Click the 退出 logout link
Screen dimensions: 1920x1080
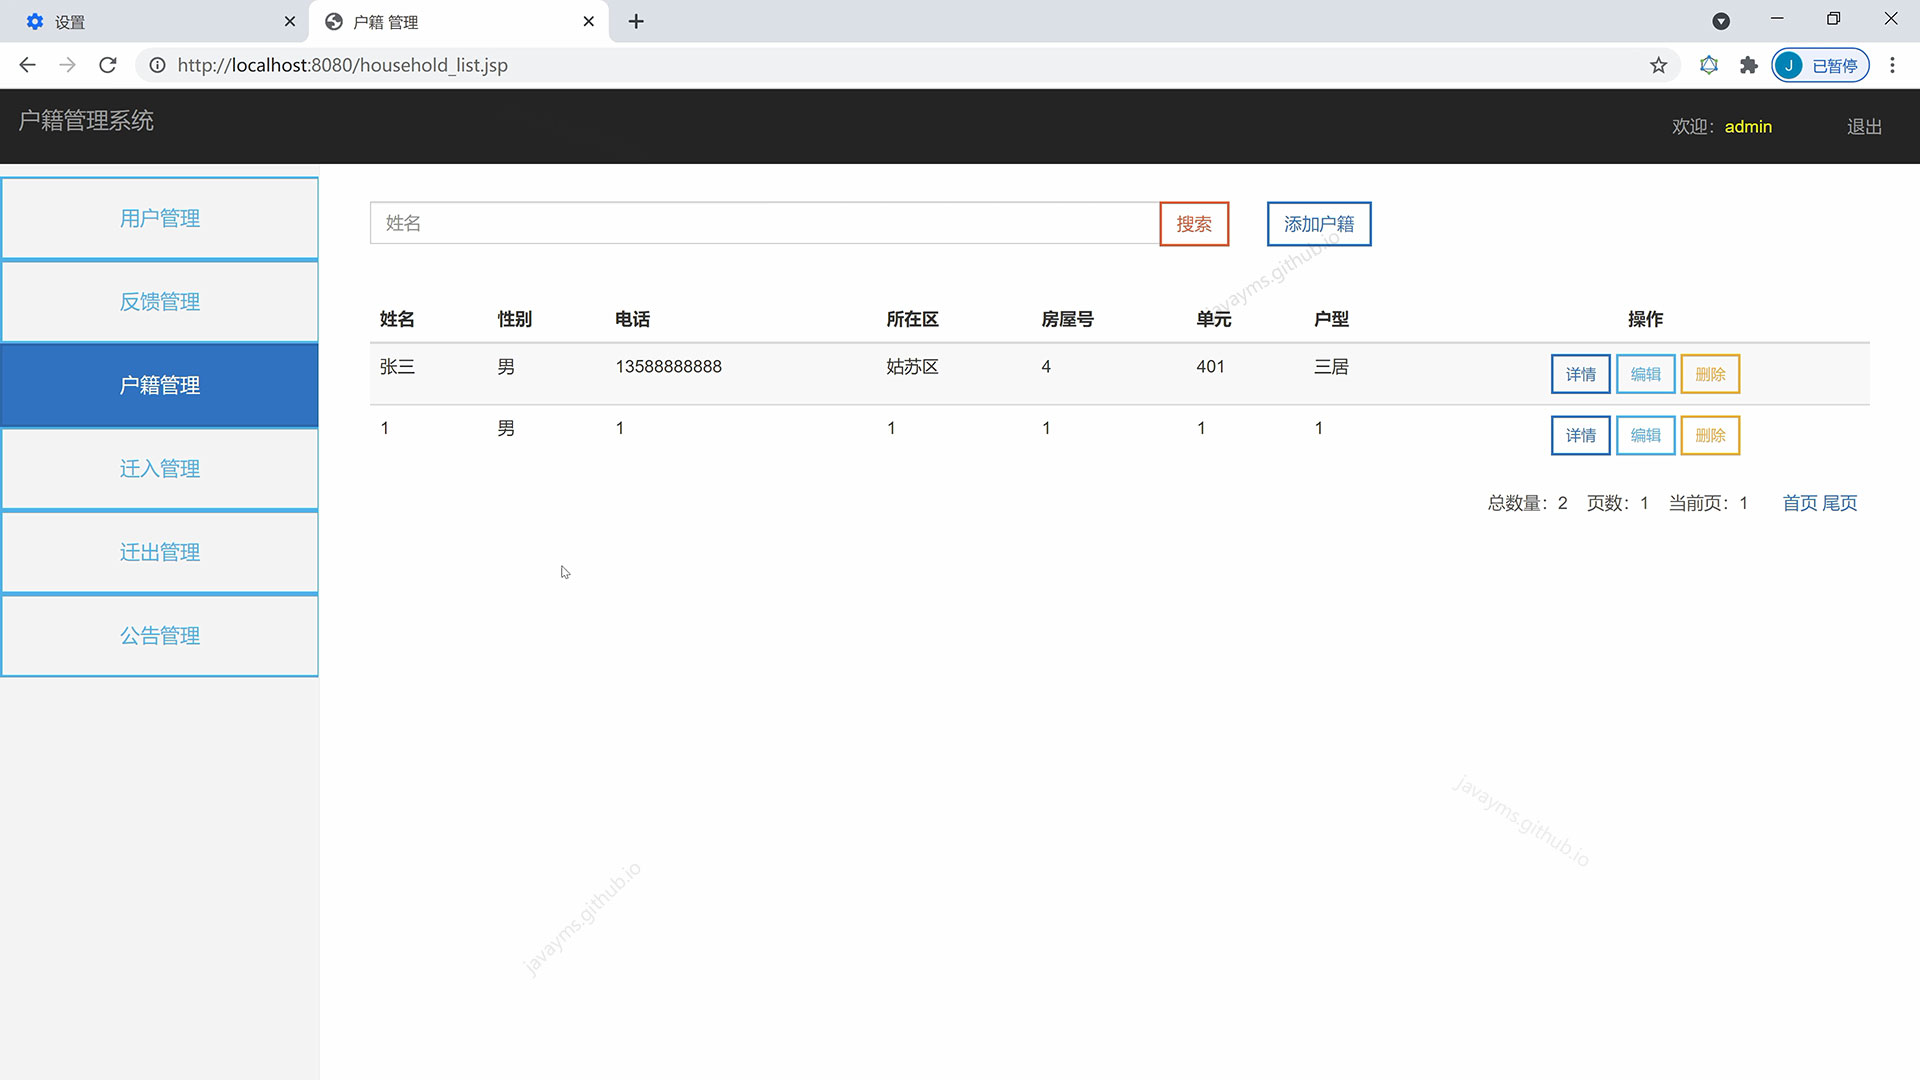click(x=1864, y=127)
